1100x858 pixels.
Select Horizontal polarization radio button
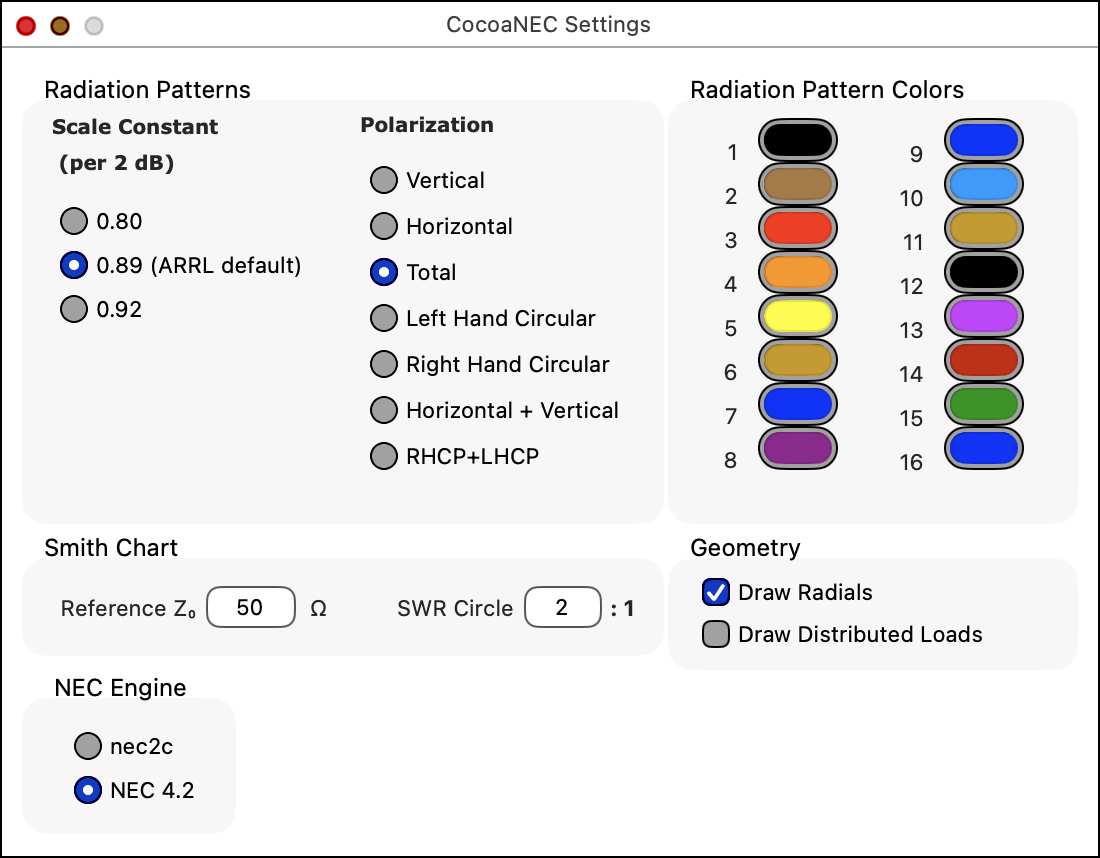pyautogui.click(x=384, y=226)
